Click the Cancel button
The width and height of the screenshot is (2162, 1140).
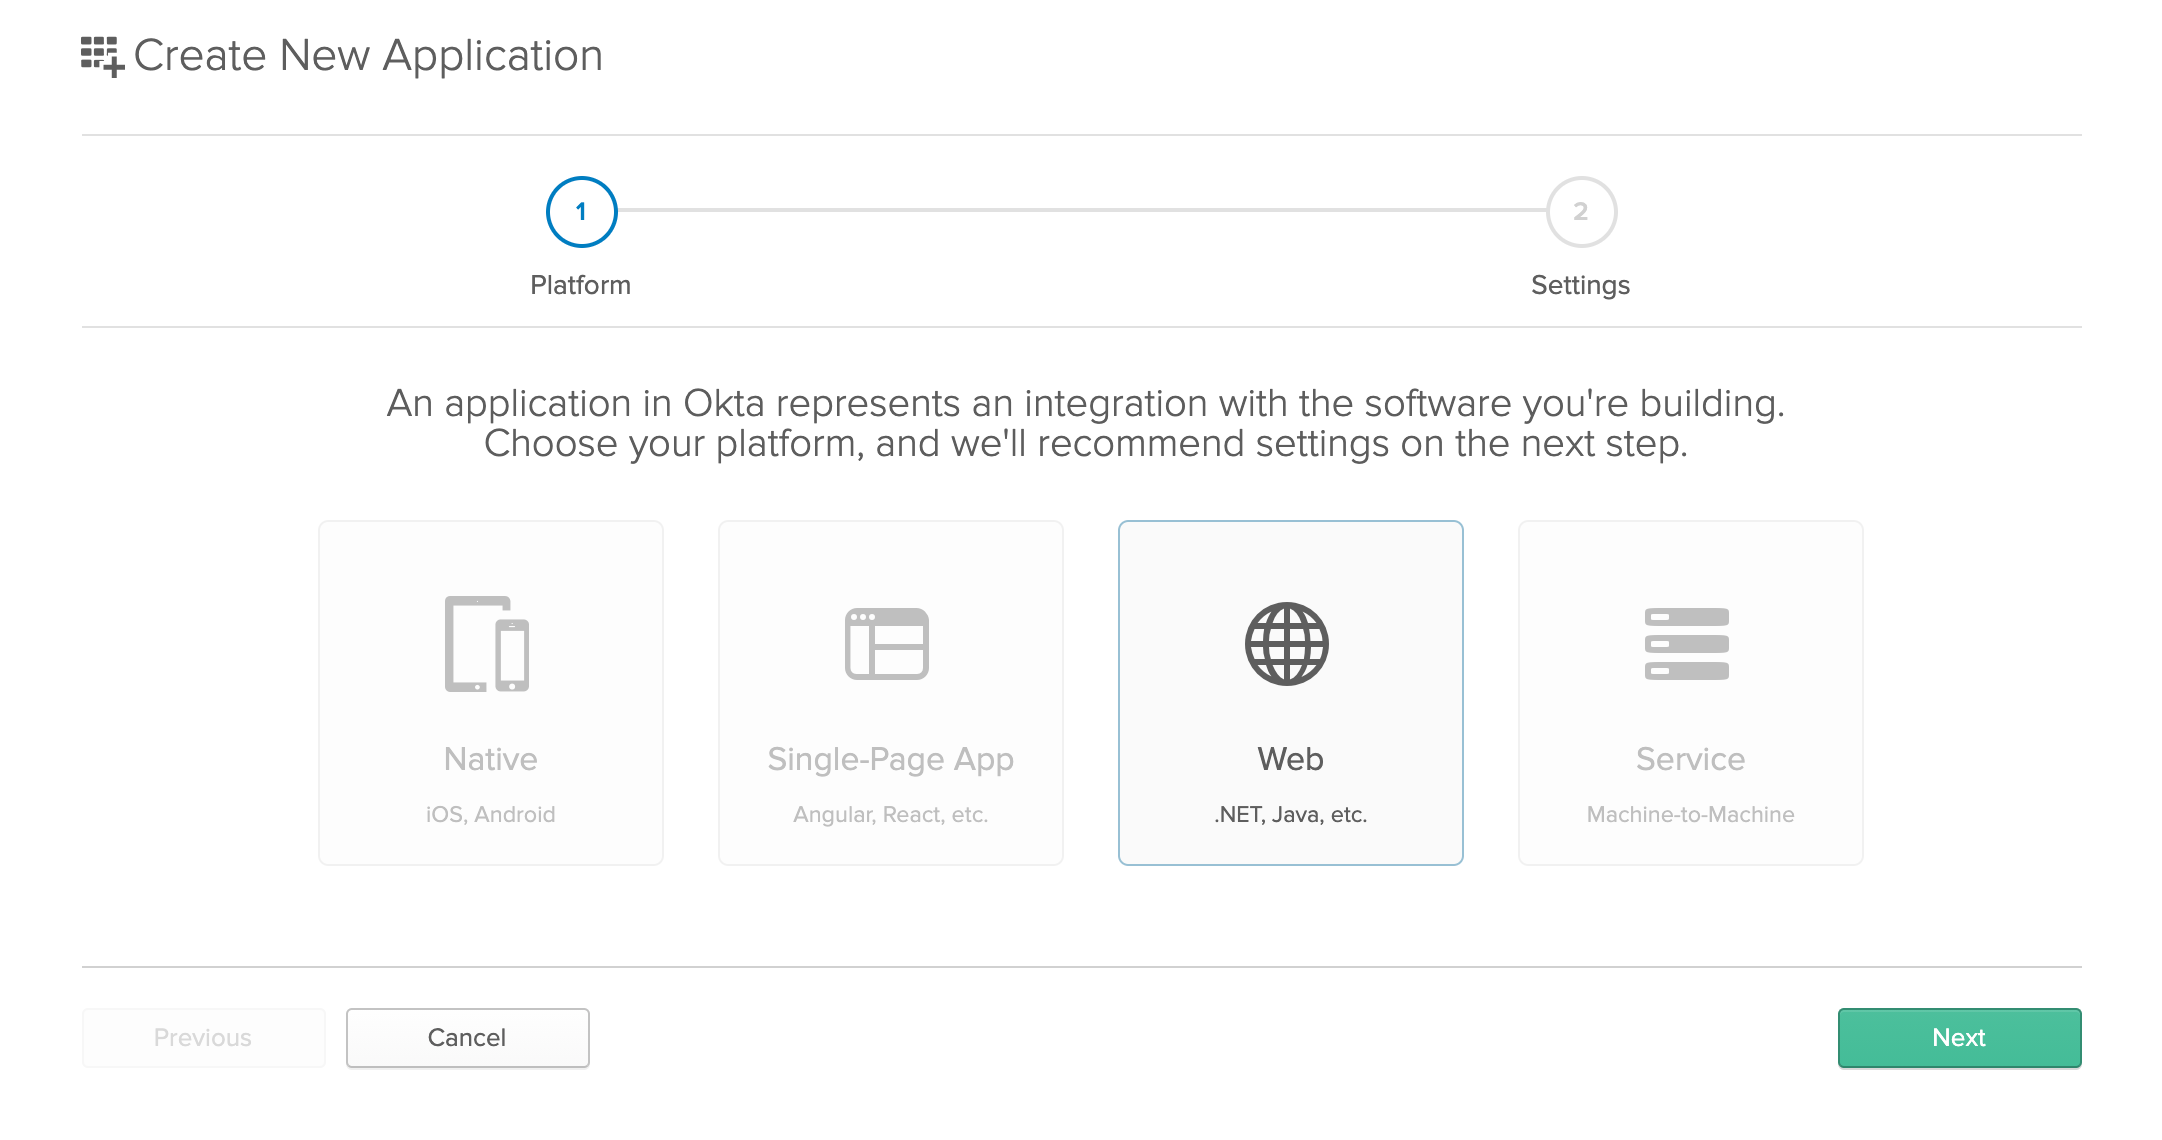click(x=467, y=1037)
